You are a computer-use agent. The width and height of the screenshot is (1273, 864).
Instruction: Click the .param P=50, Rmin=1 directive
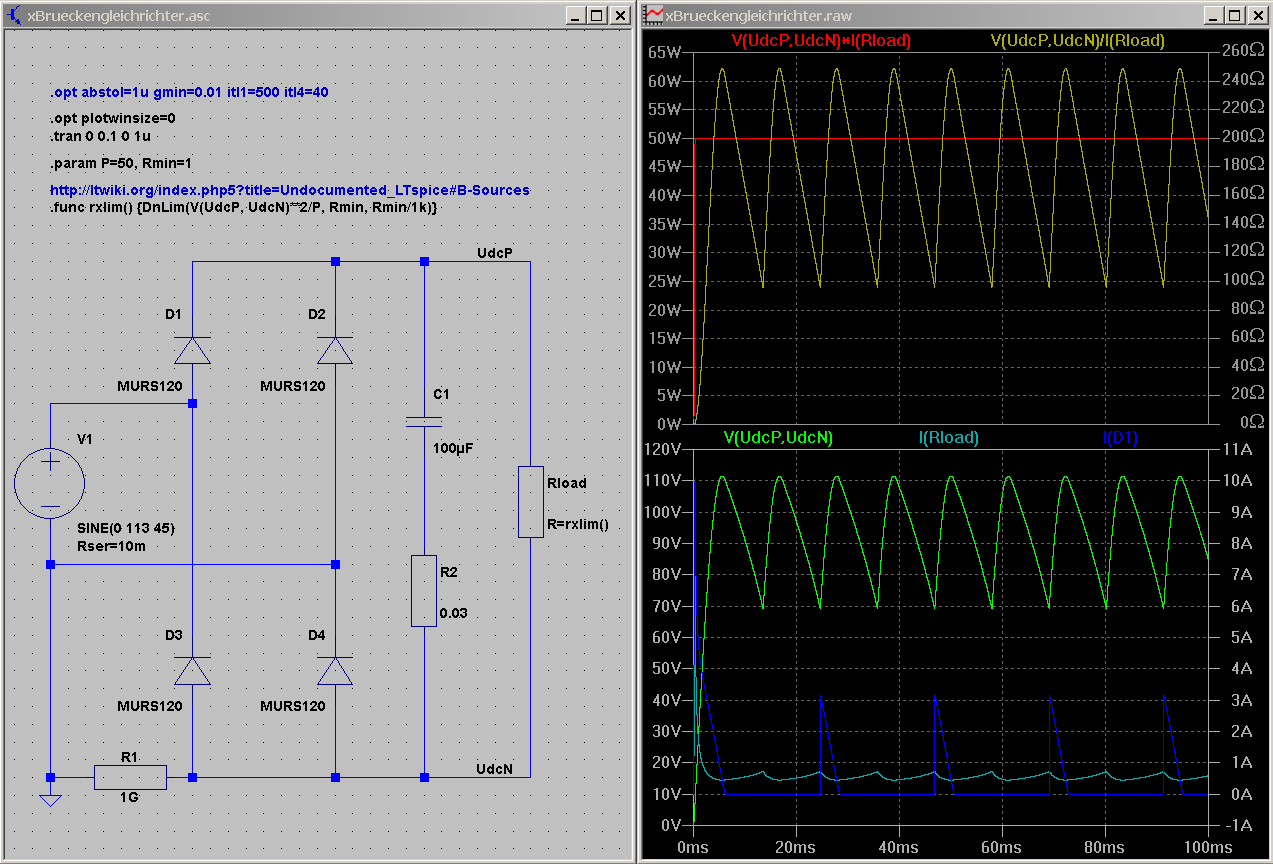(120, 163)
